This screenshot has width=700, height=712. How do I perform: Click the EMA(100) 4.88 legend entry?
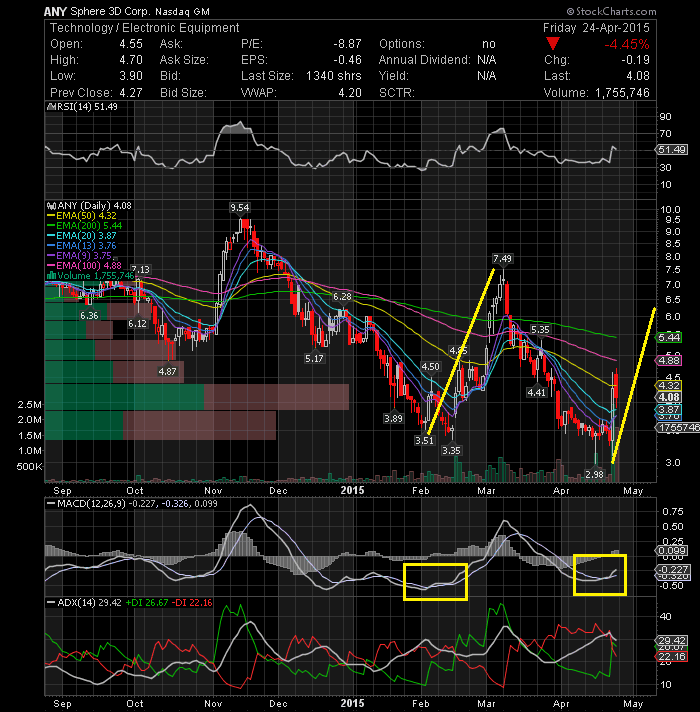pos(84,266)
